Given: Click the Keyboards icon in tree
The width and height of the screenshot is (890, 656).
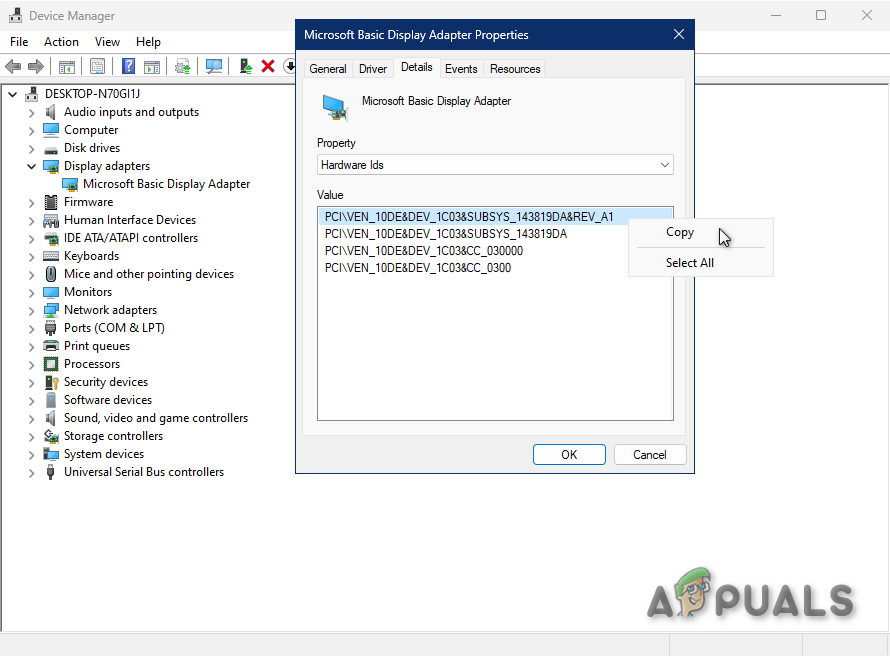Looking at the screenshot, I should 51,256.
